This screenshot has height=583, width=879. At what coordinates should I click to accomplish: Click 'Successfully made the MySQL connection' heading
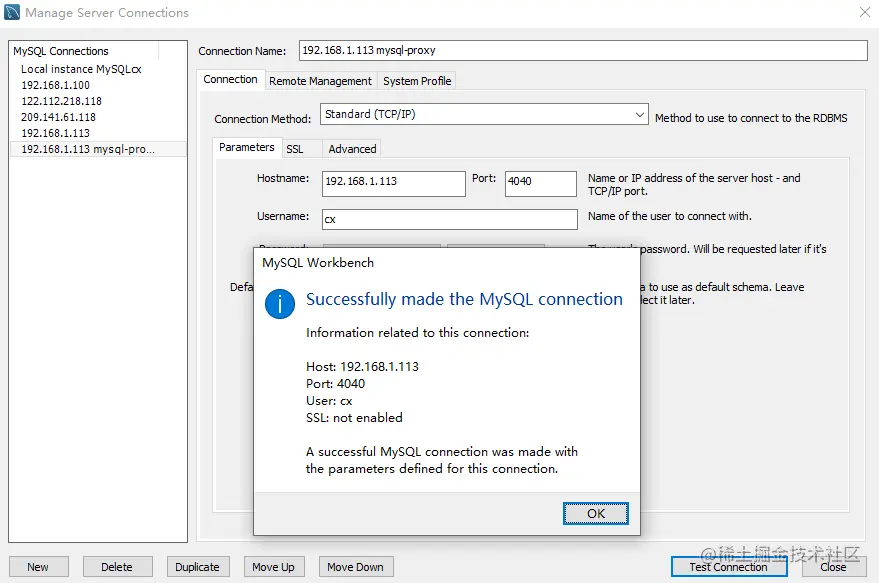464,299
